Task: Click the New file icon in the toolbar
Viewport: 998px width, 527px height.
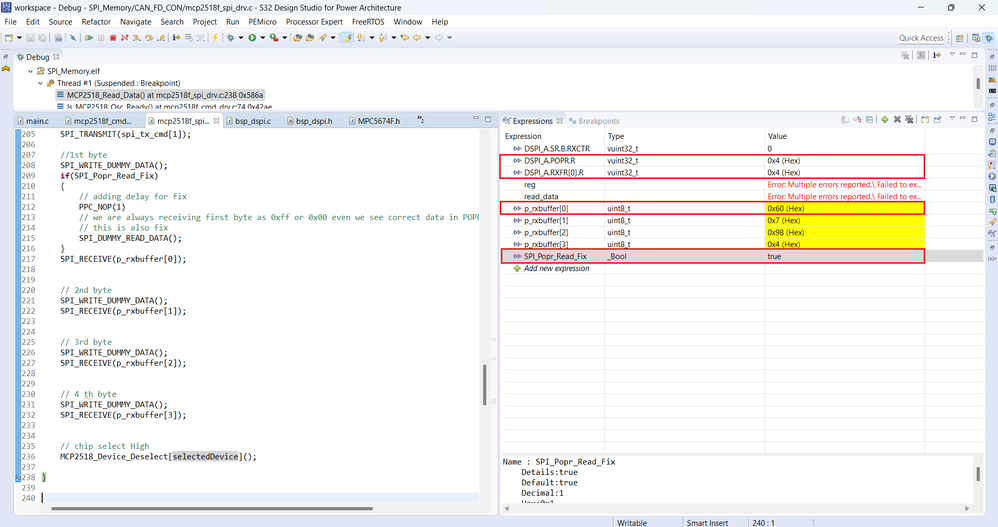Action: pyautogui.click(x=9, y=38)
